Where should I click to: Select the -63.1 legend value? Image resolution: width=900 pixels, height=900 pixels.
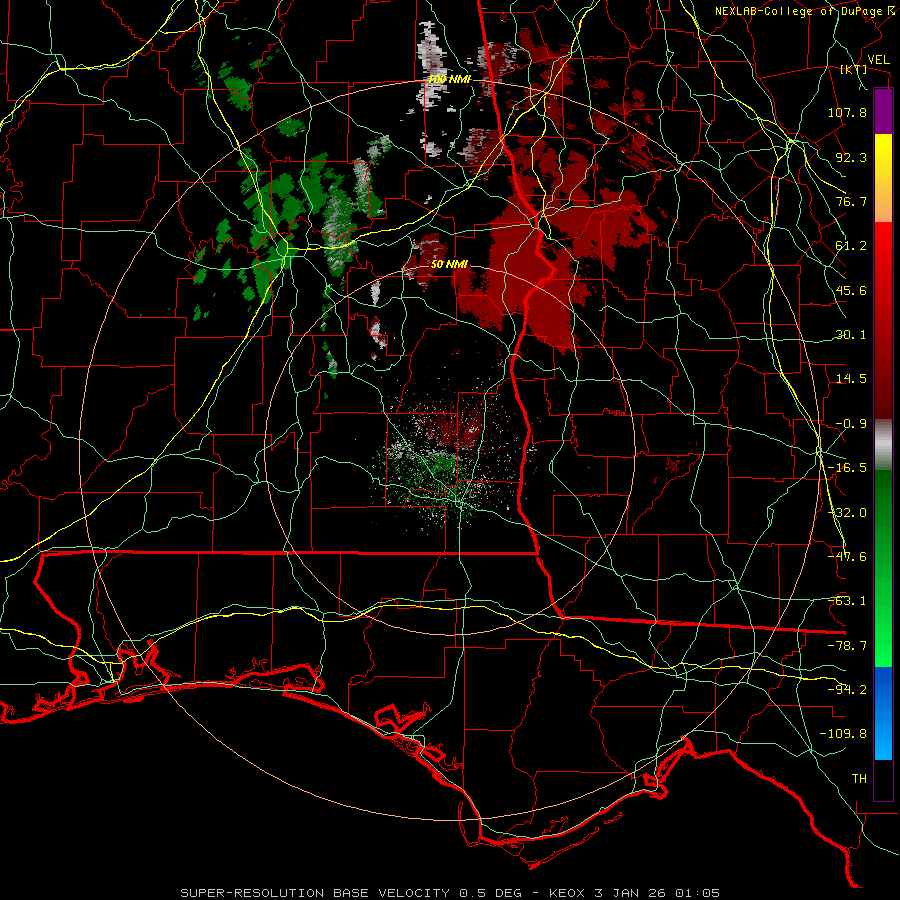tap(847, 601)
